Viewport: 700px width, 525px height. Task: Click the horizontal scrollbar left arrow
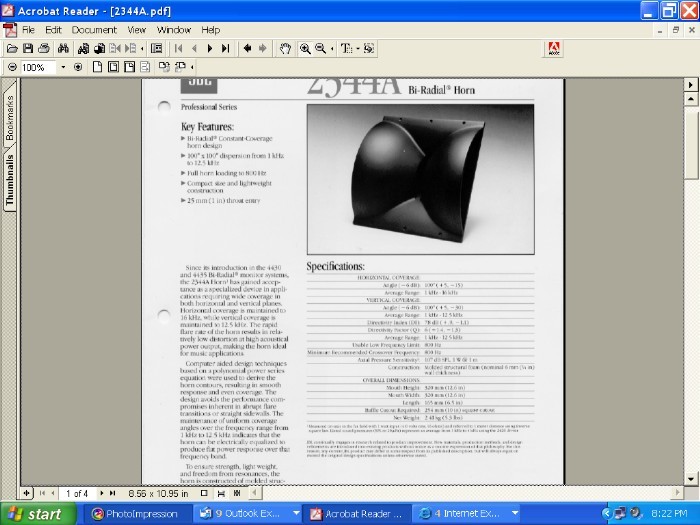[255, 493]
